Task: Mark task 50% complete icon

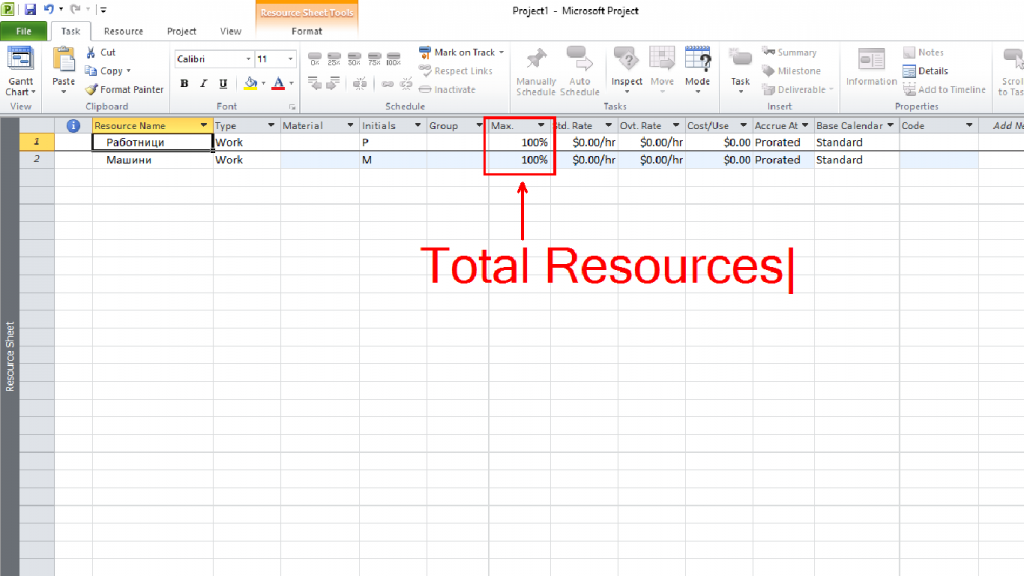Action: pos(354,59)
